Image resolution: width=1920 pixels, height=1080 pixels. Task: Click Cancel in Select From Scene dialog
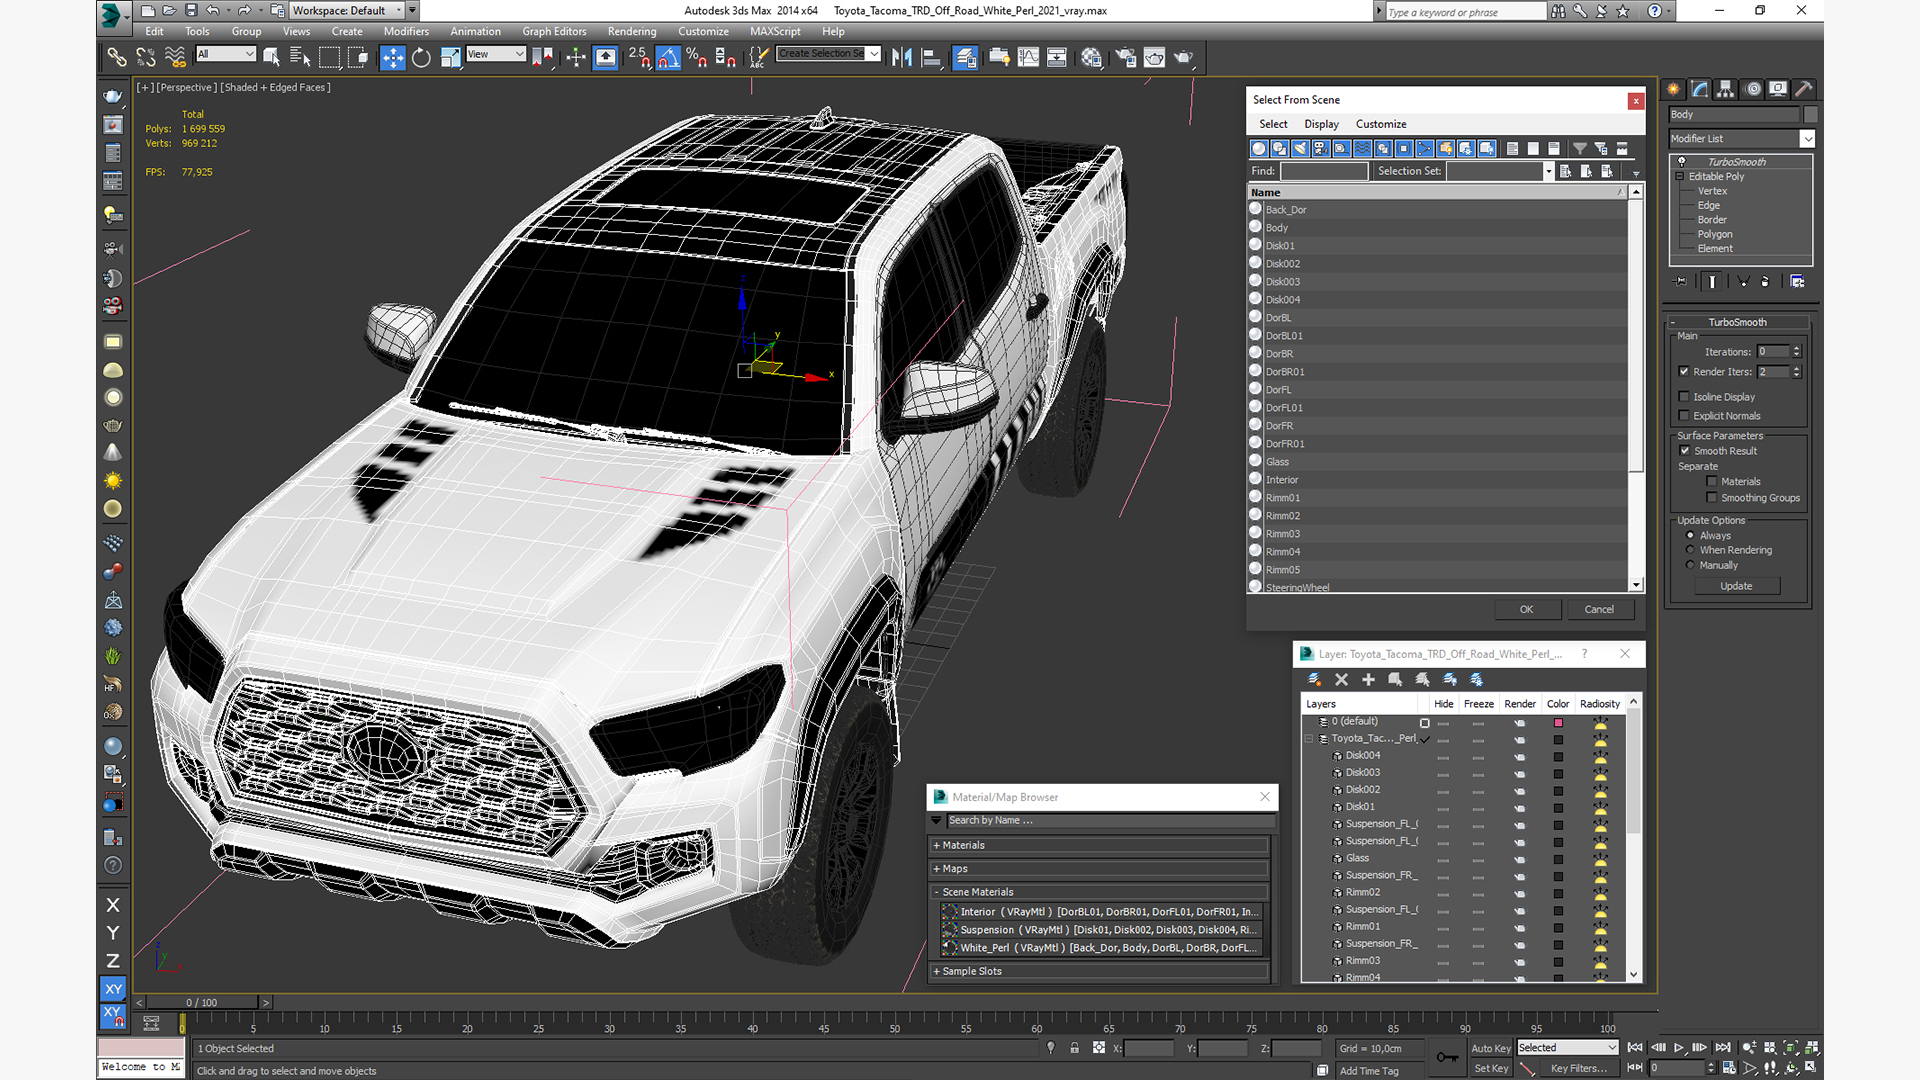point(1599,609)
